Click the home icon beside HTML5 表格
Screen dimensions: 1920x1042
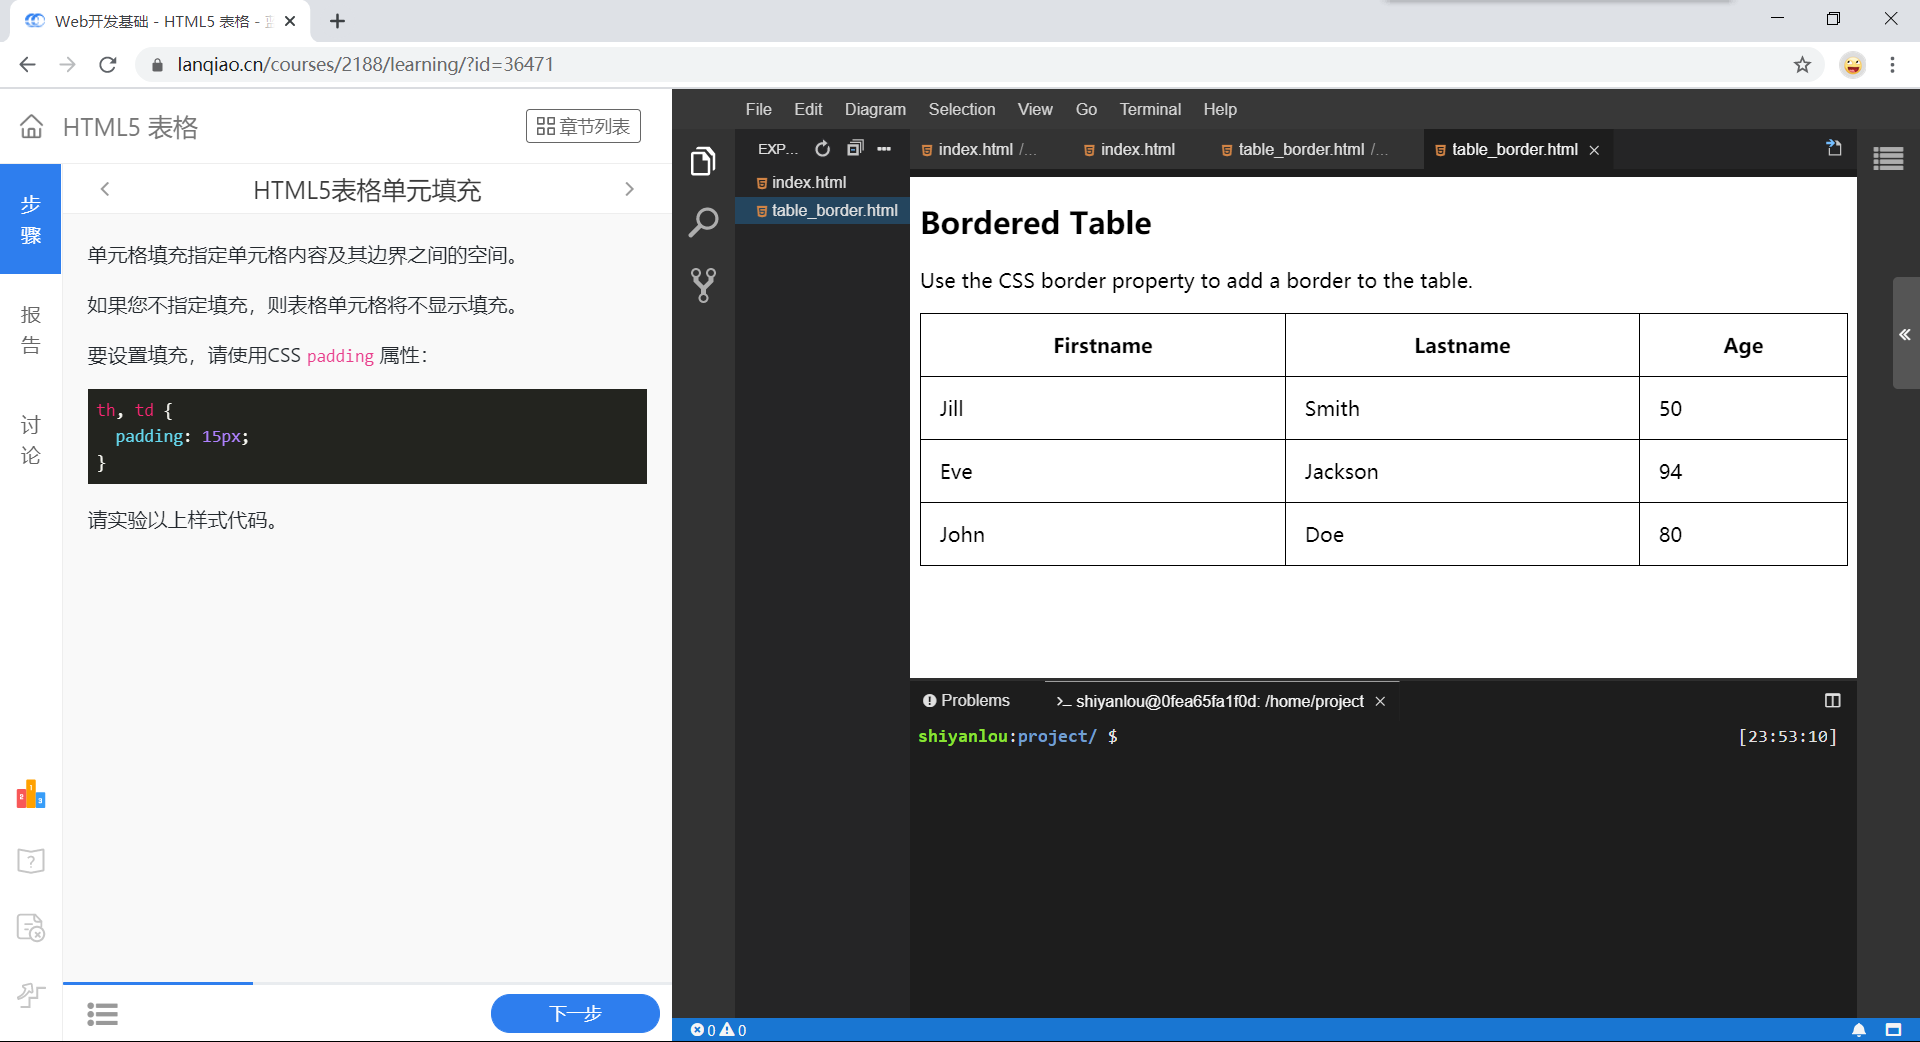click(32, 127)
